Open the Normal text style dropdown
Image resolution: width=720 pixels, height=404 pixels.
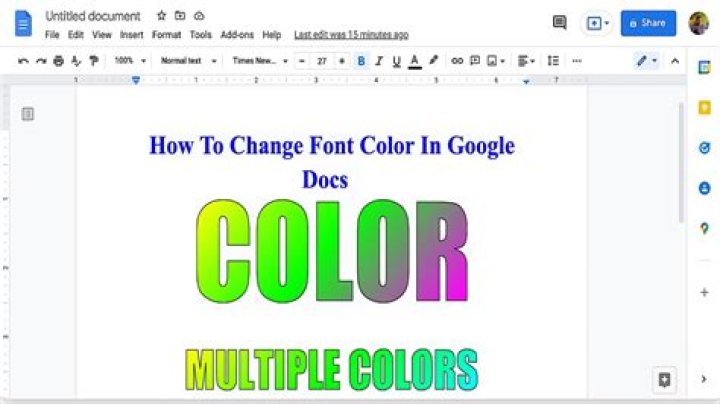[188, 61]
